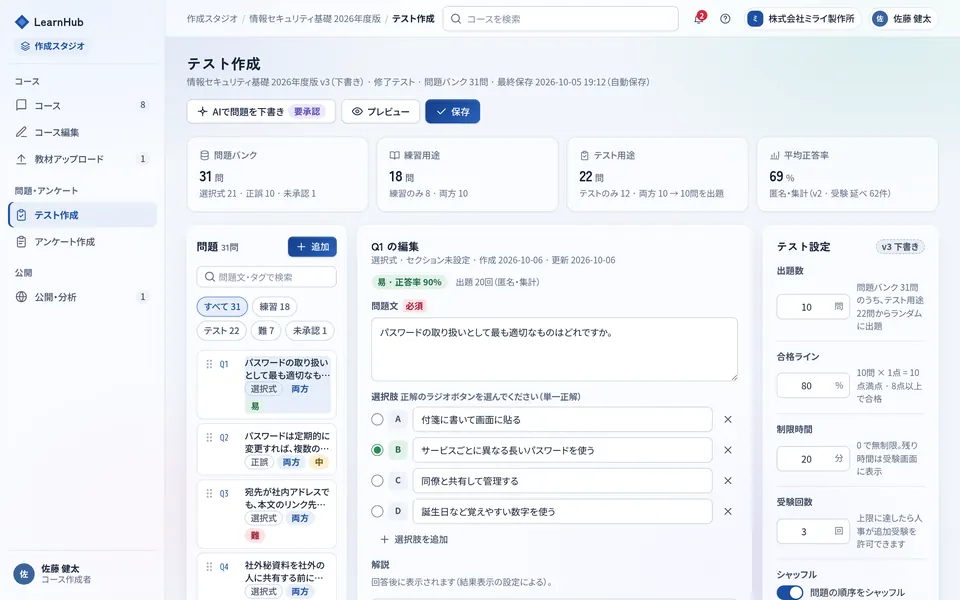Delete choice A with its X icon

click(728, 419)
